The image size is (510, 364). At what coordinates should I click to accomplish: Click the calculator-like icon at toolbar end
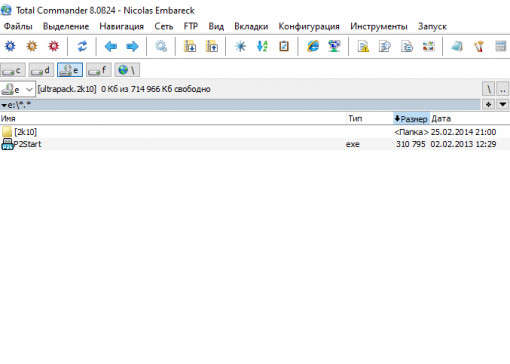501,46
